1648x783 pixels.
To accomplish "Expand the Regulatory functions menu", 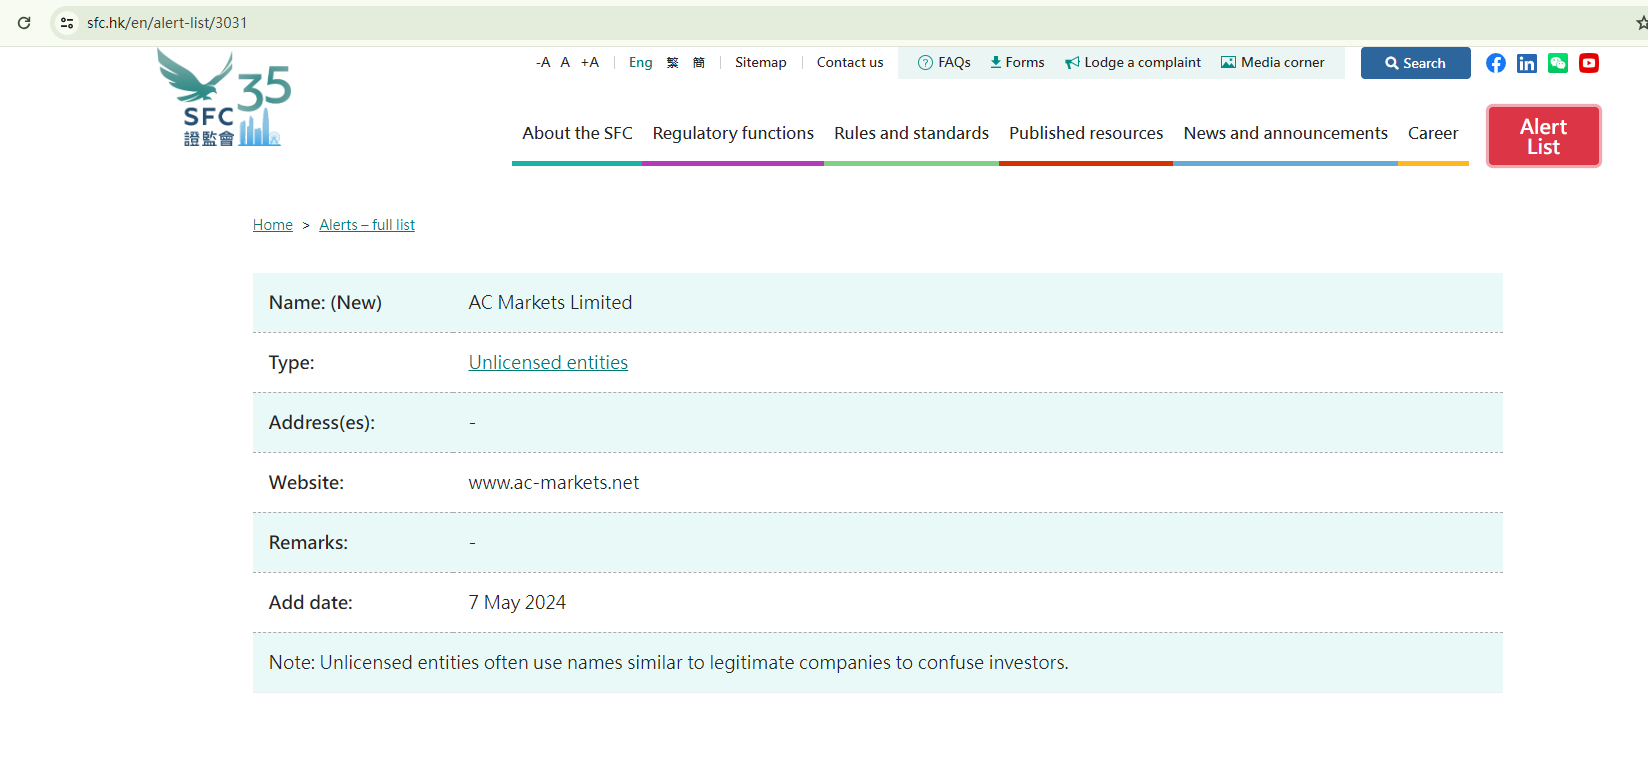I will 733,133.
